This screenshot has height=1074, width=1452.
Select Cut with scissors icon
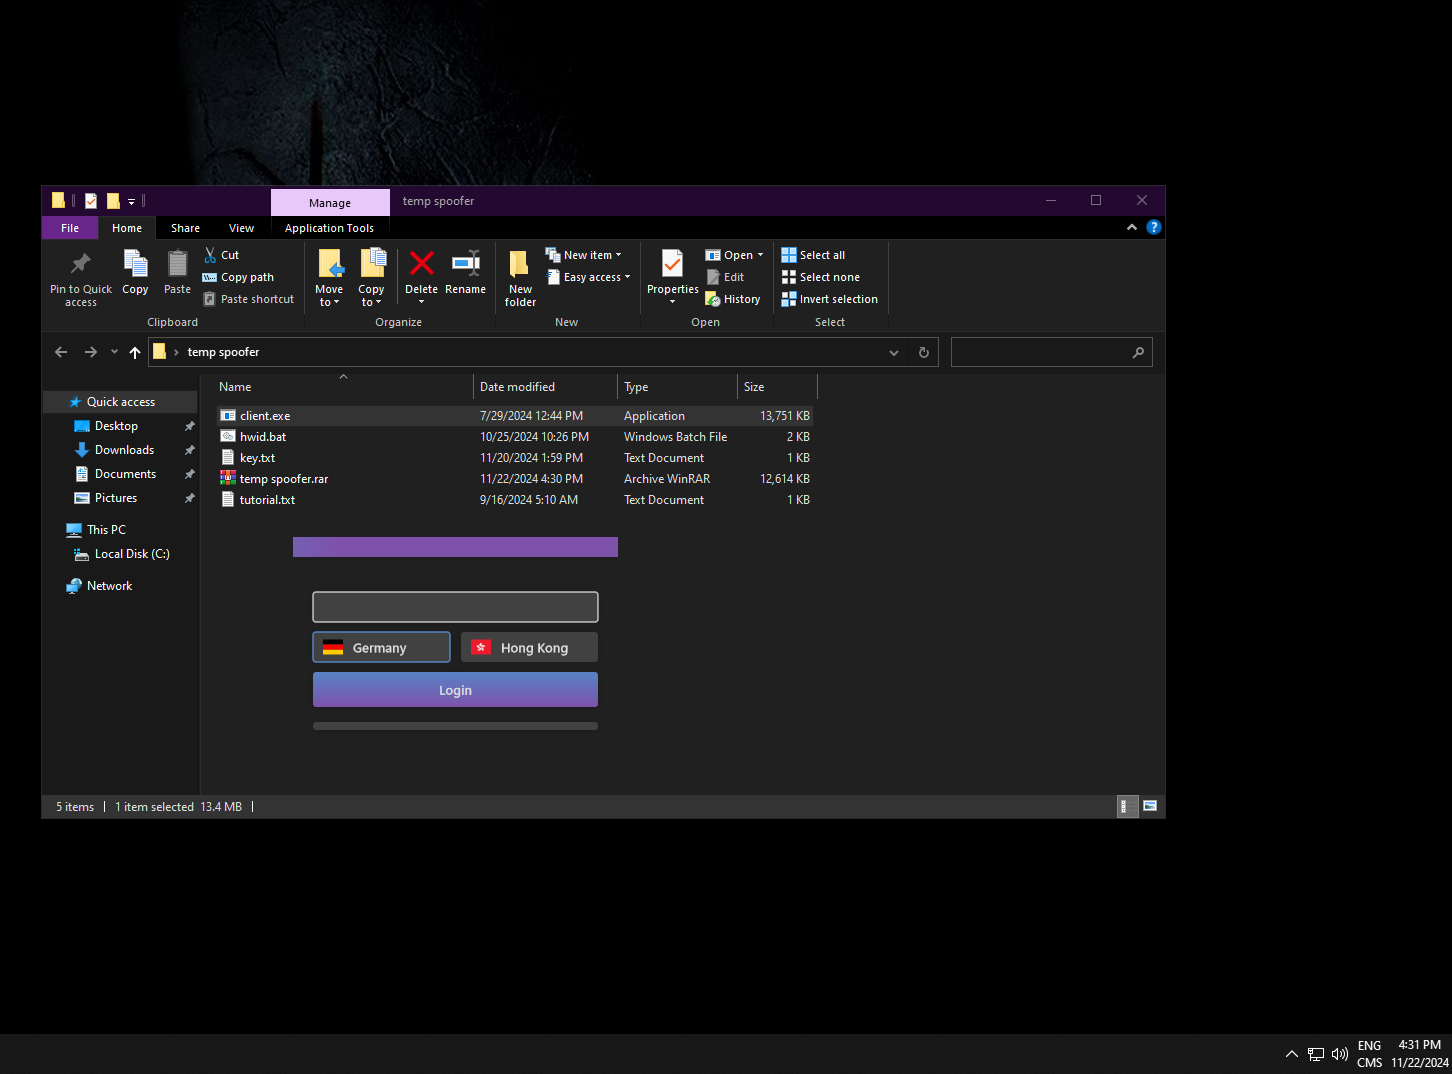[x=222, y=255]
